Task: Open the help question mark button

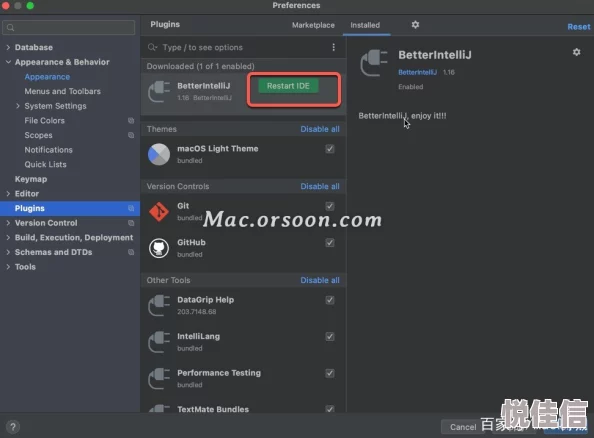Action: pos(13,427)
